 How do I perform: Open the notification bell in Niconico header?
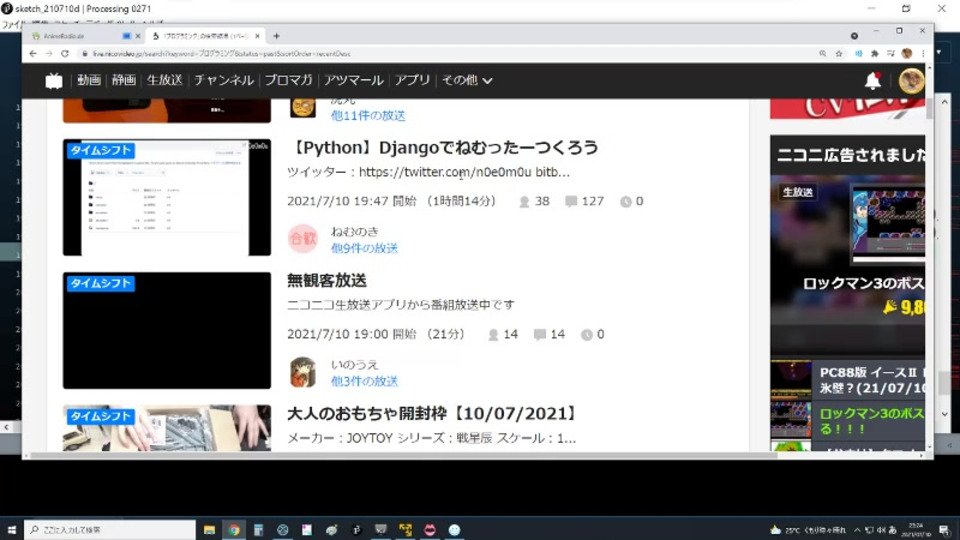coord(872,81)
